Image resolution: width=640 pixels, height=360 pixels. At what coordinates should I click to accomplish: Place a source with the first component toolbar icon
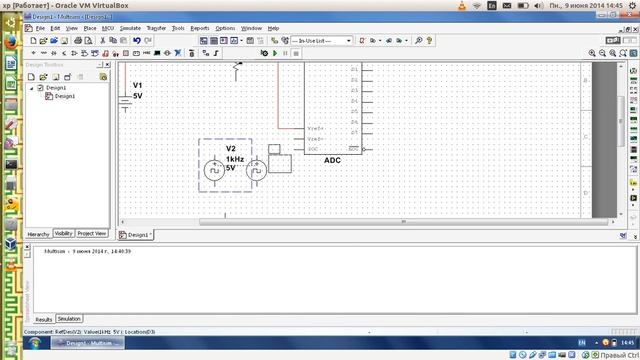click(33, 53)
